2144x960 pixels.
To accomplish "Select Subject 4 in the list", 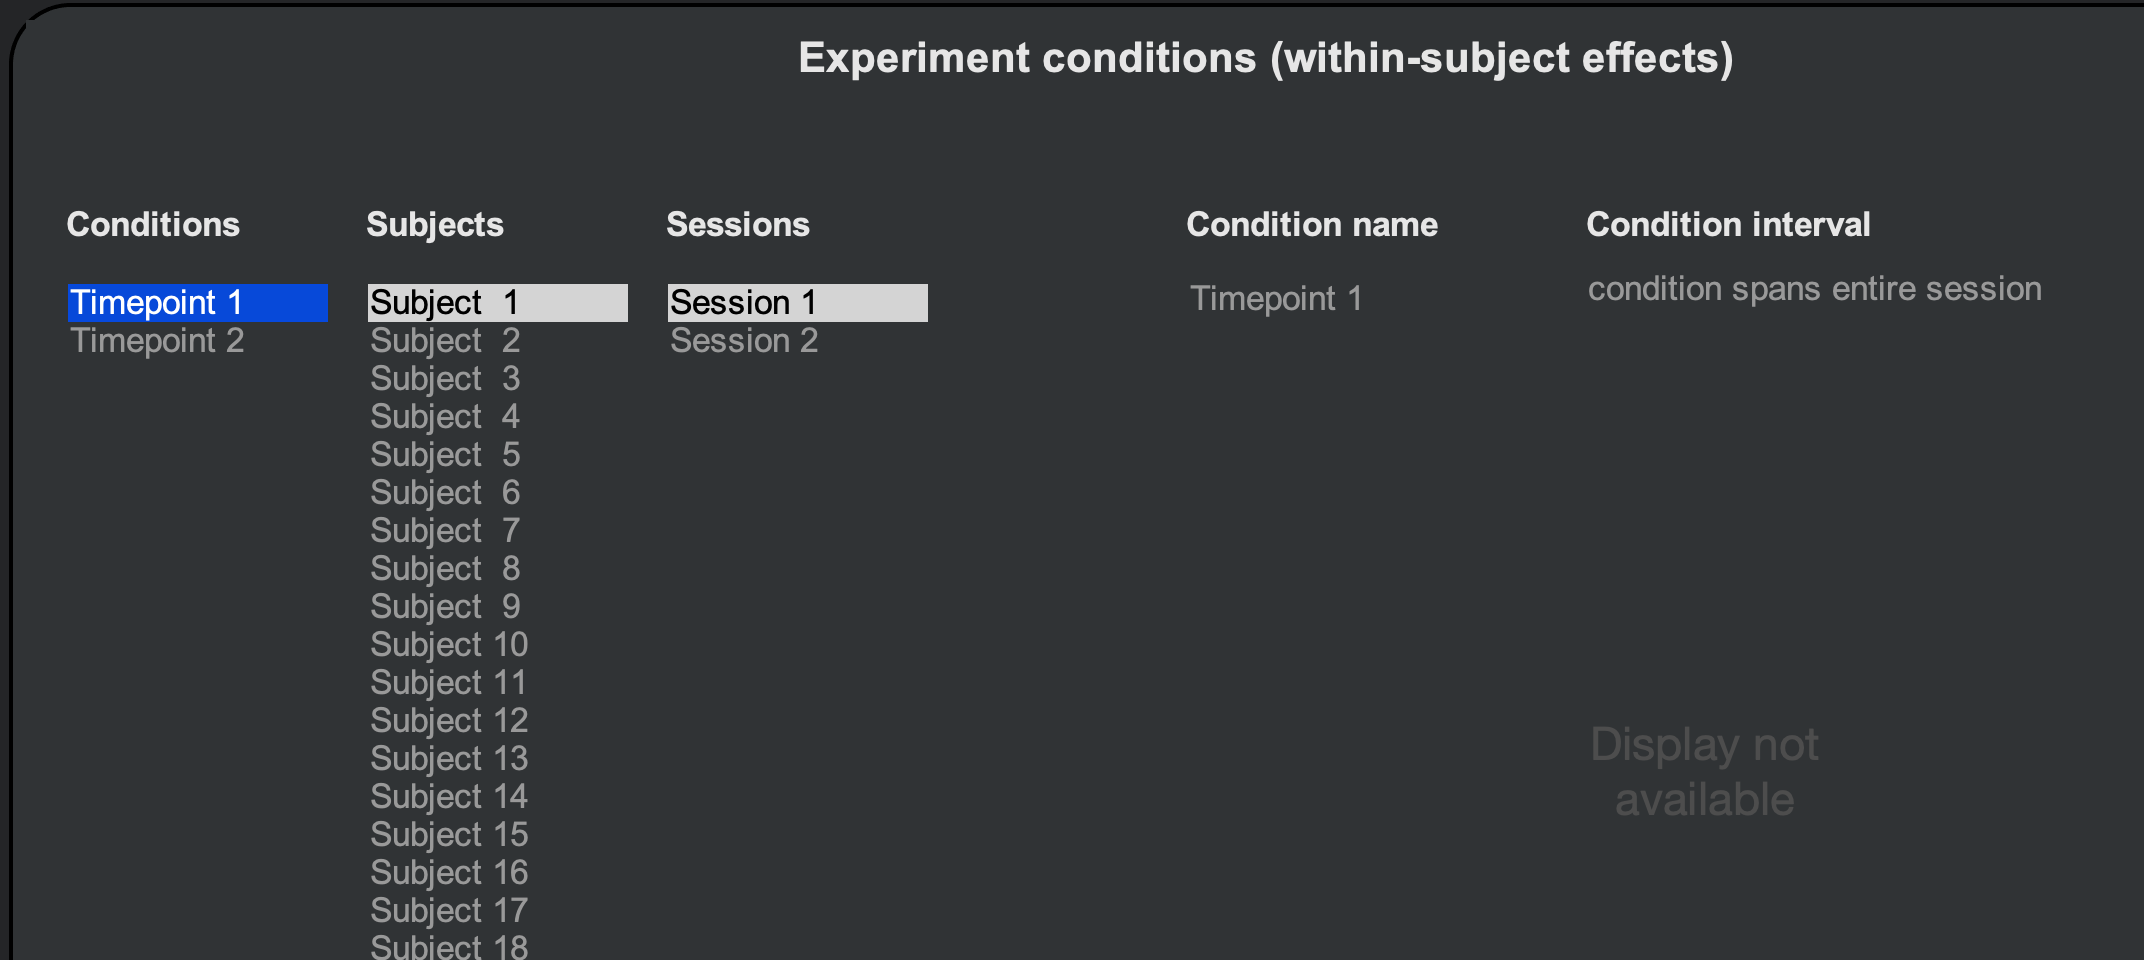I will click(x=445, y=417).
